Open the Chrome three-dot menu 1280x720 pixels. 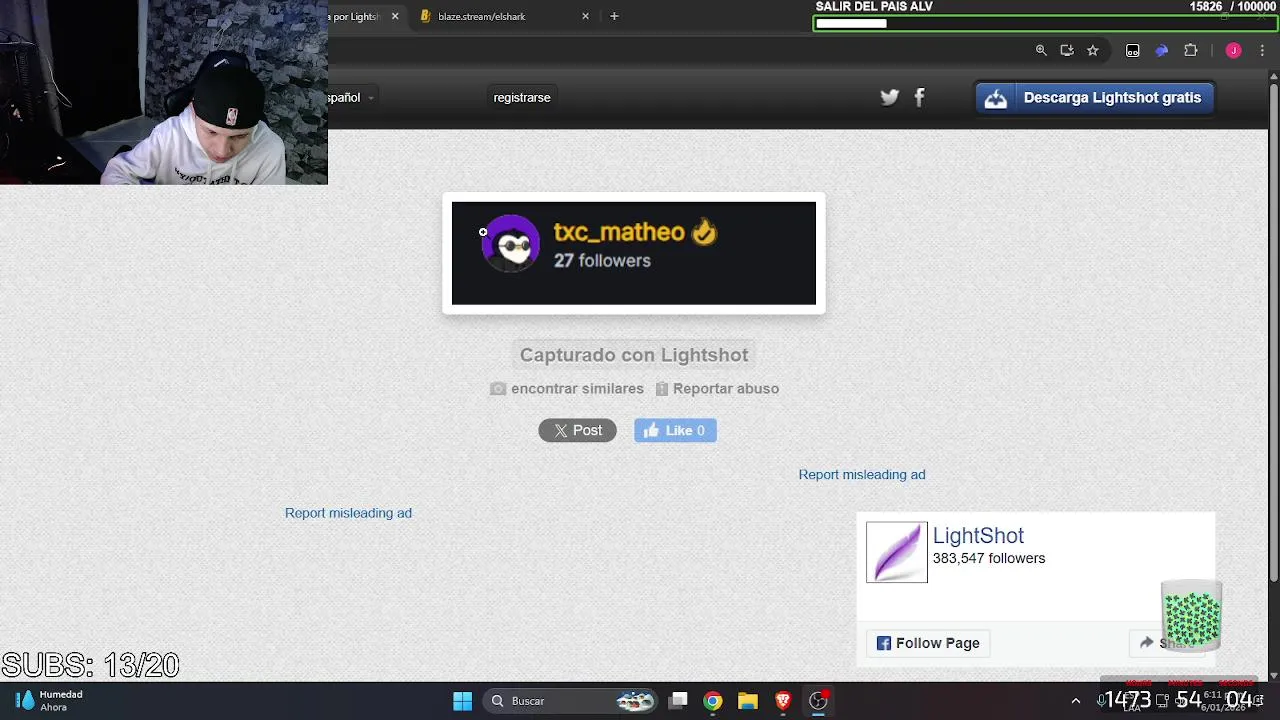[1260, 50]
